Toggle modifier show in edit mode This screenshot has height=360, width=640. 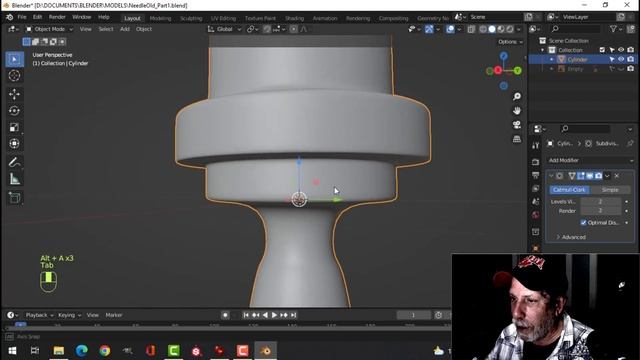[x=580, y=176]
